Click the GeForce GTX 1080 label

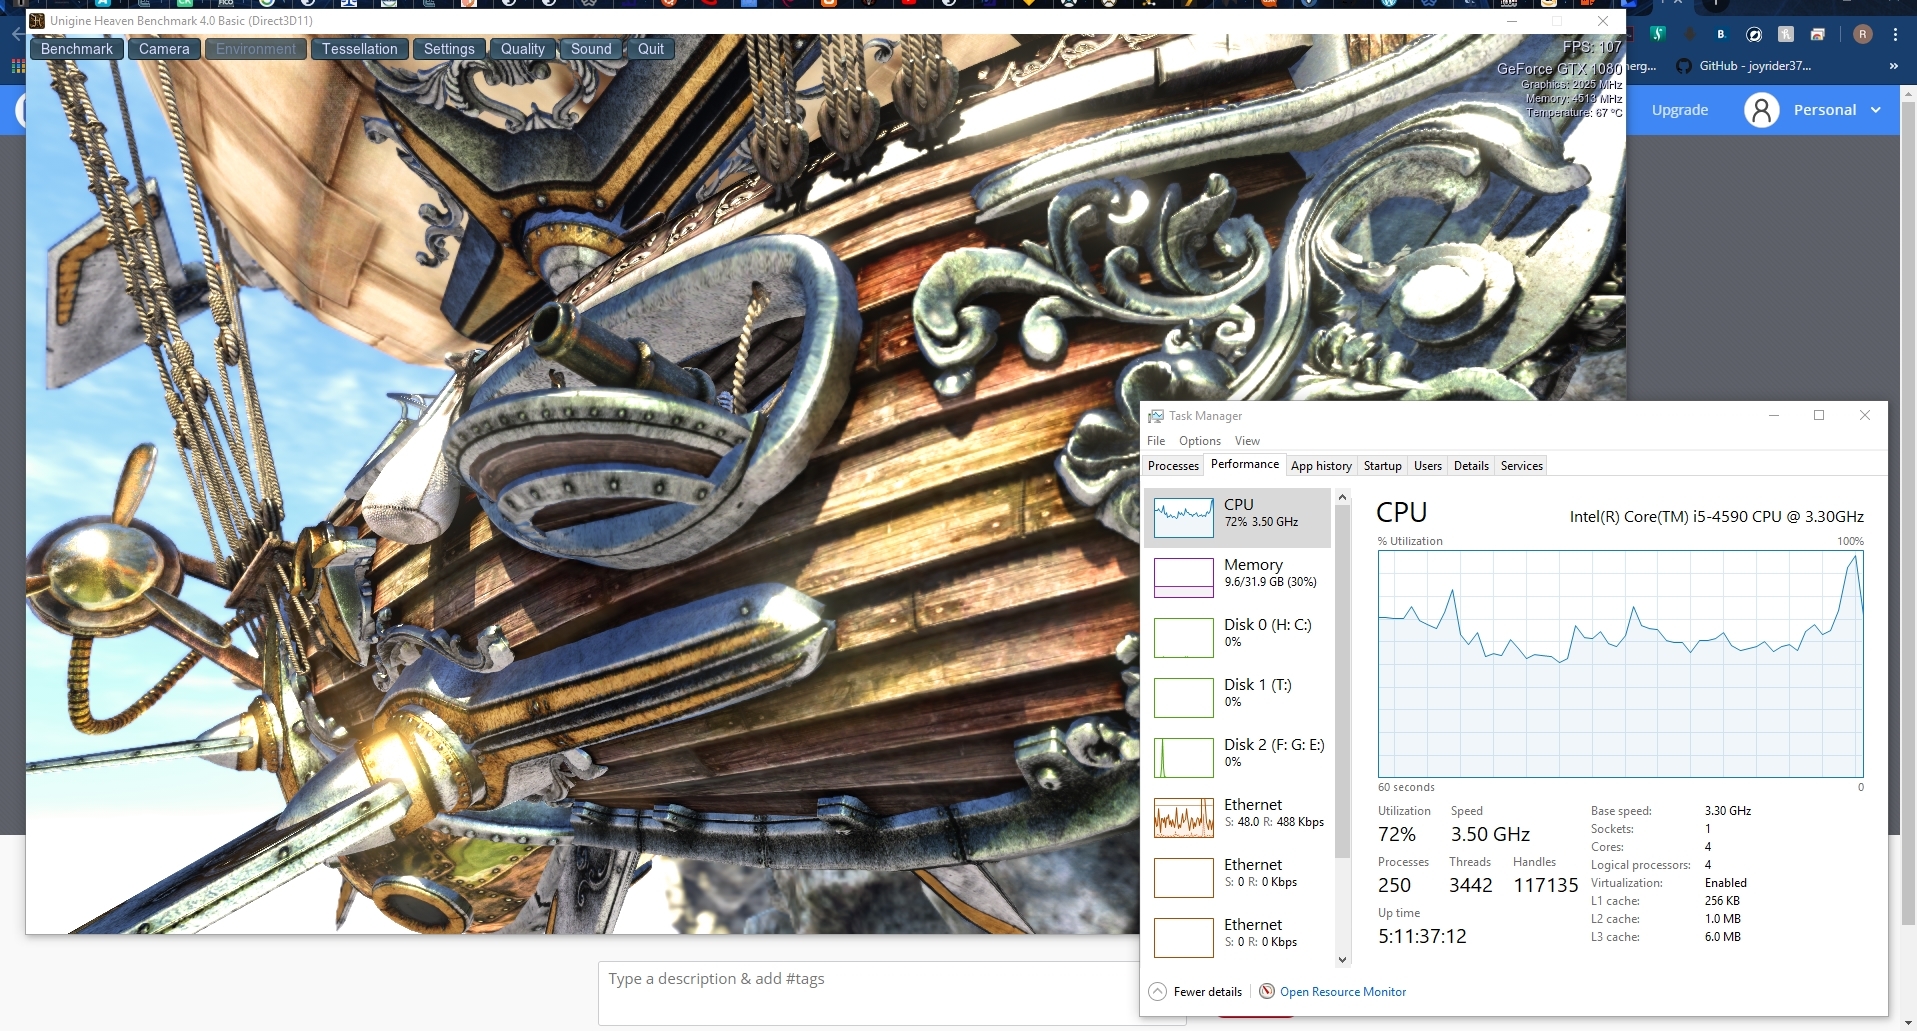click(x=1560, y=69)
